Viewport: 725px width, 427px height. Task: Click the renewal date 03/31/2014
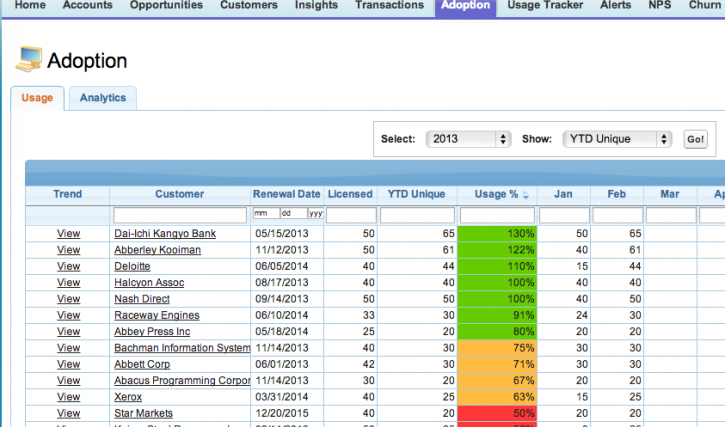point(282,397)
